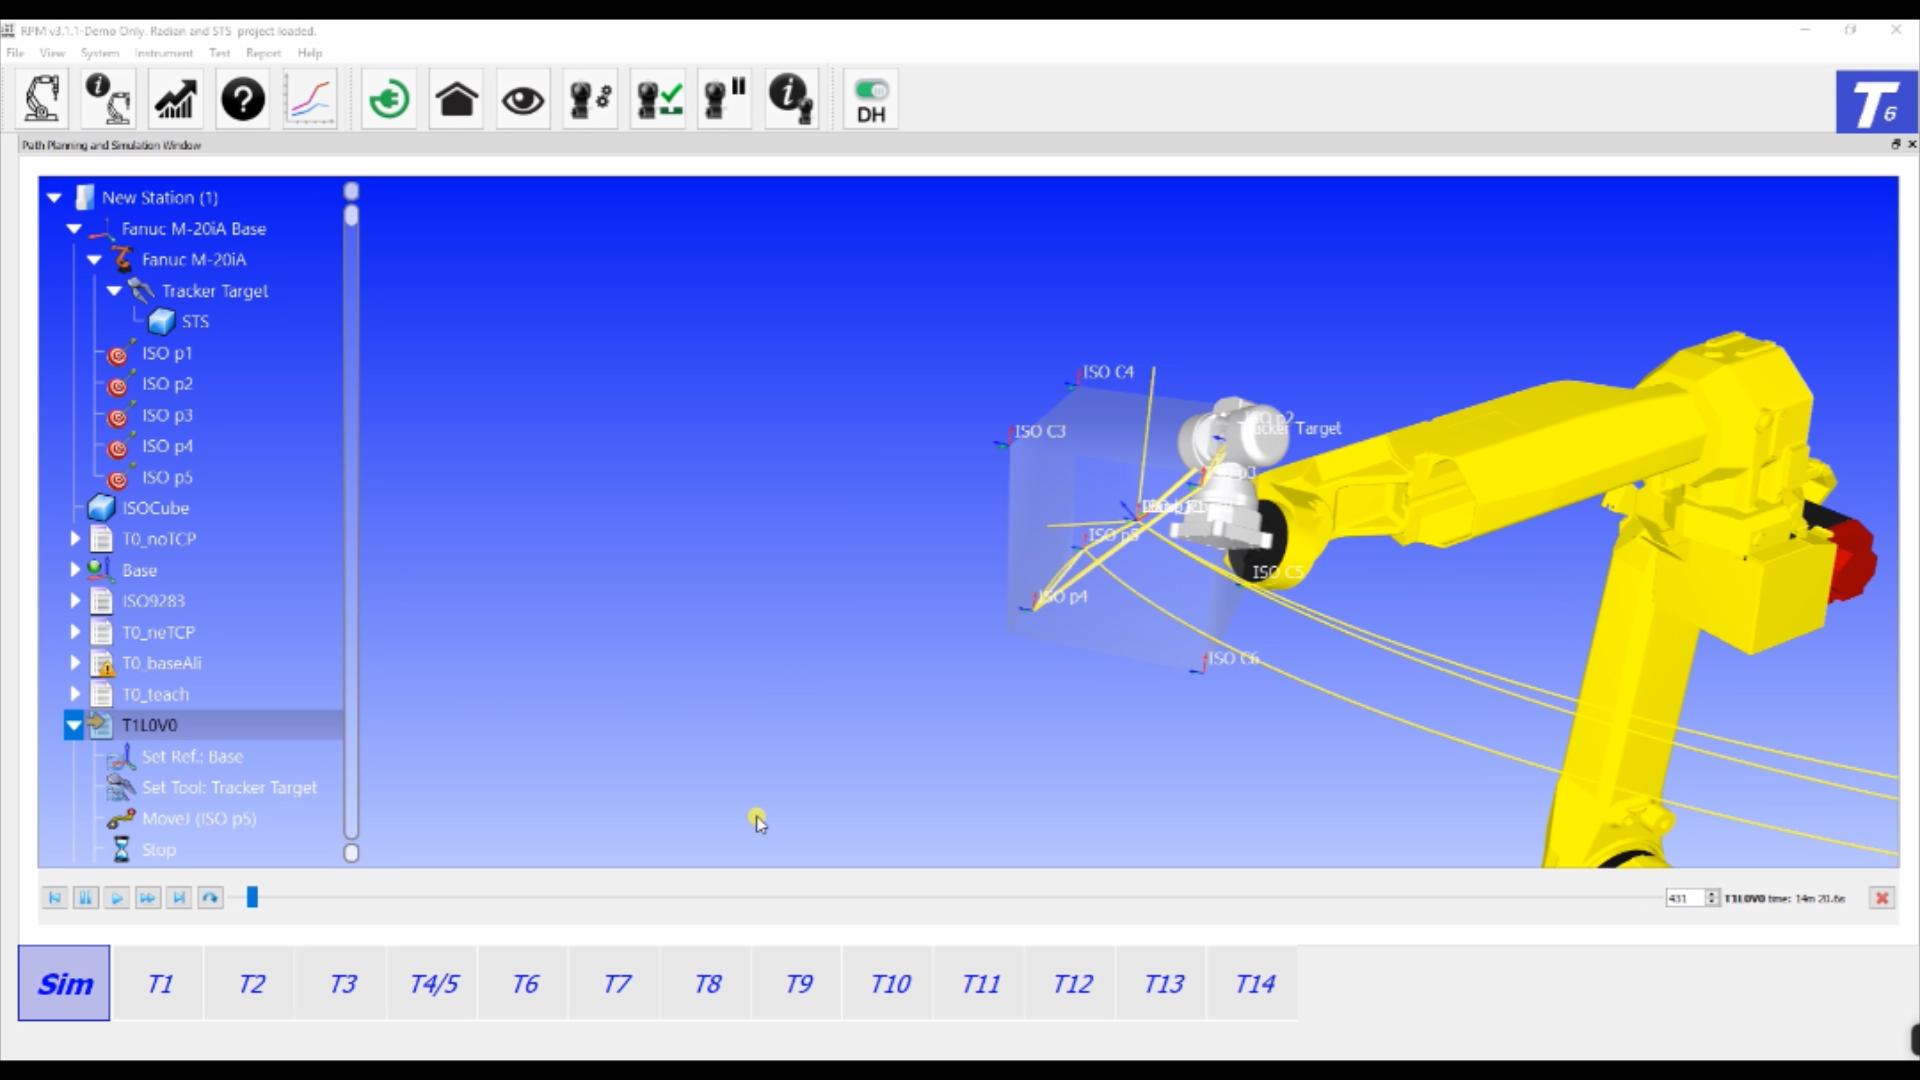Collapse the T1L0V0 program node
This screenshot has width=1920, height=1080.
[74, 725]
